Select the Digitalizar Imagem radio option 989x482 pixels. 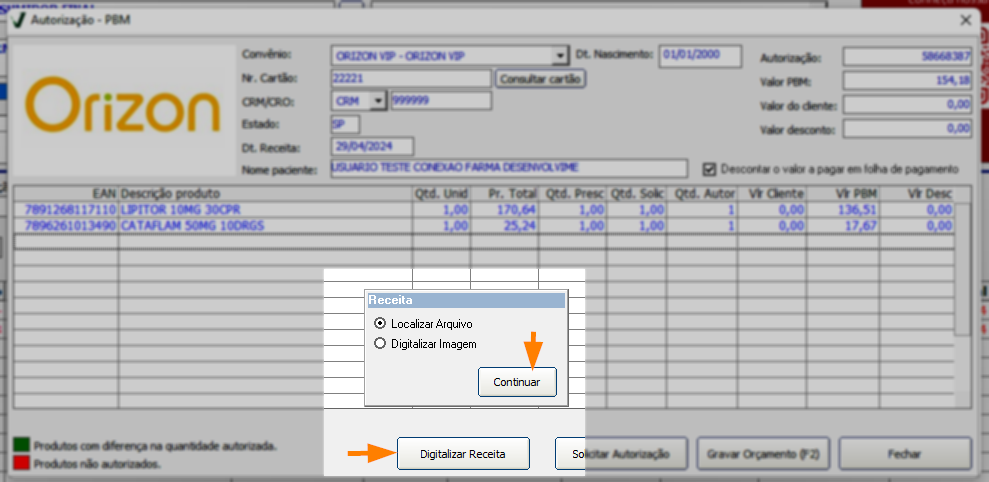[x=380, y=344]
